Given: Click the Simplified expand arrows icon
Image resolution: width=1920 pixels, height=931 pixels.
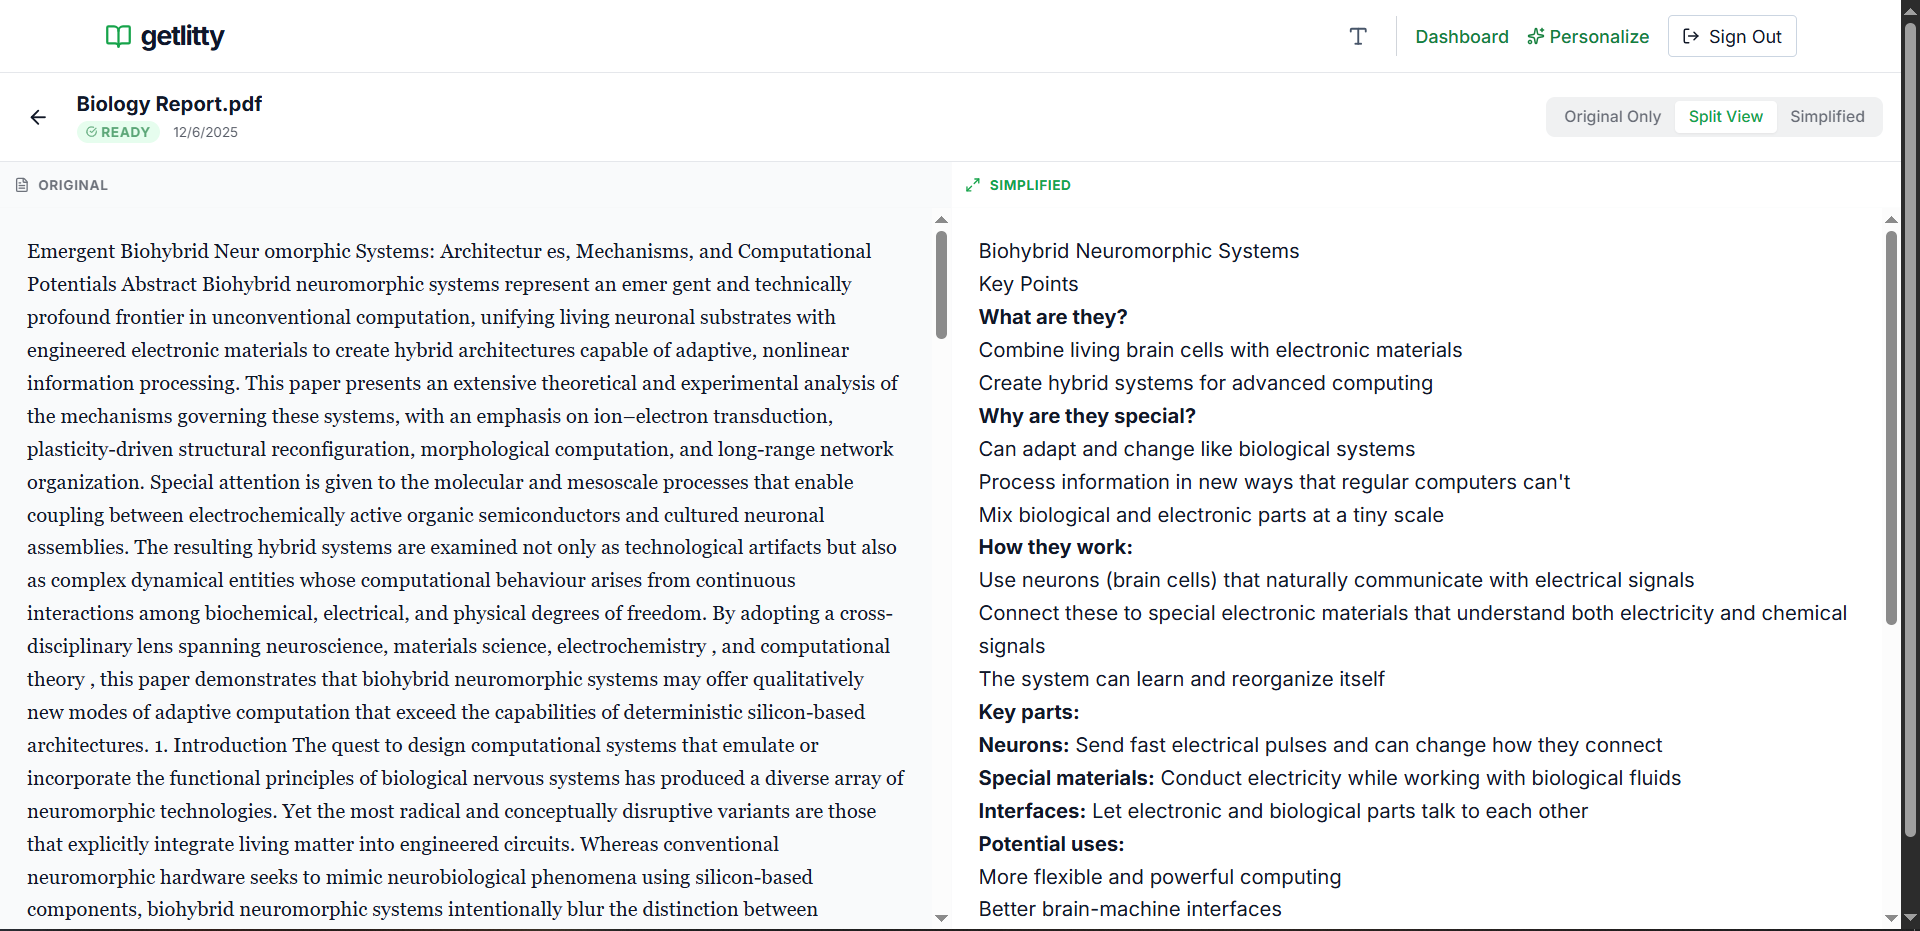Looking at the screenshot, I should 973,185.
